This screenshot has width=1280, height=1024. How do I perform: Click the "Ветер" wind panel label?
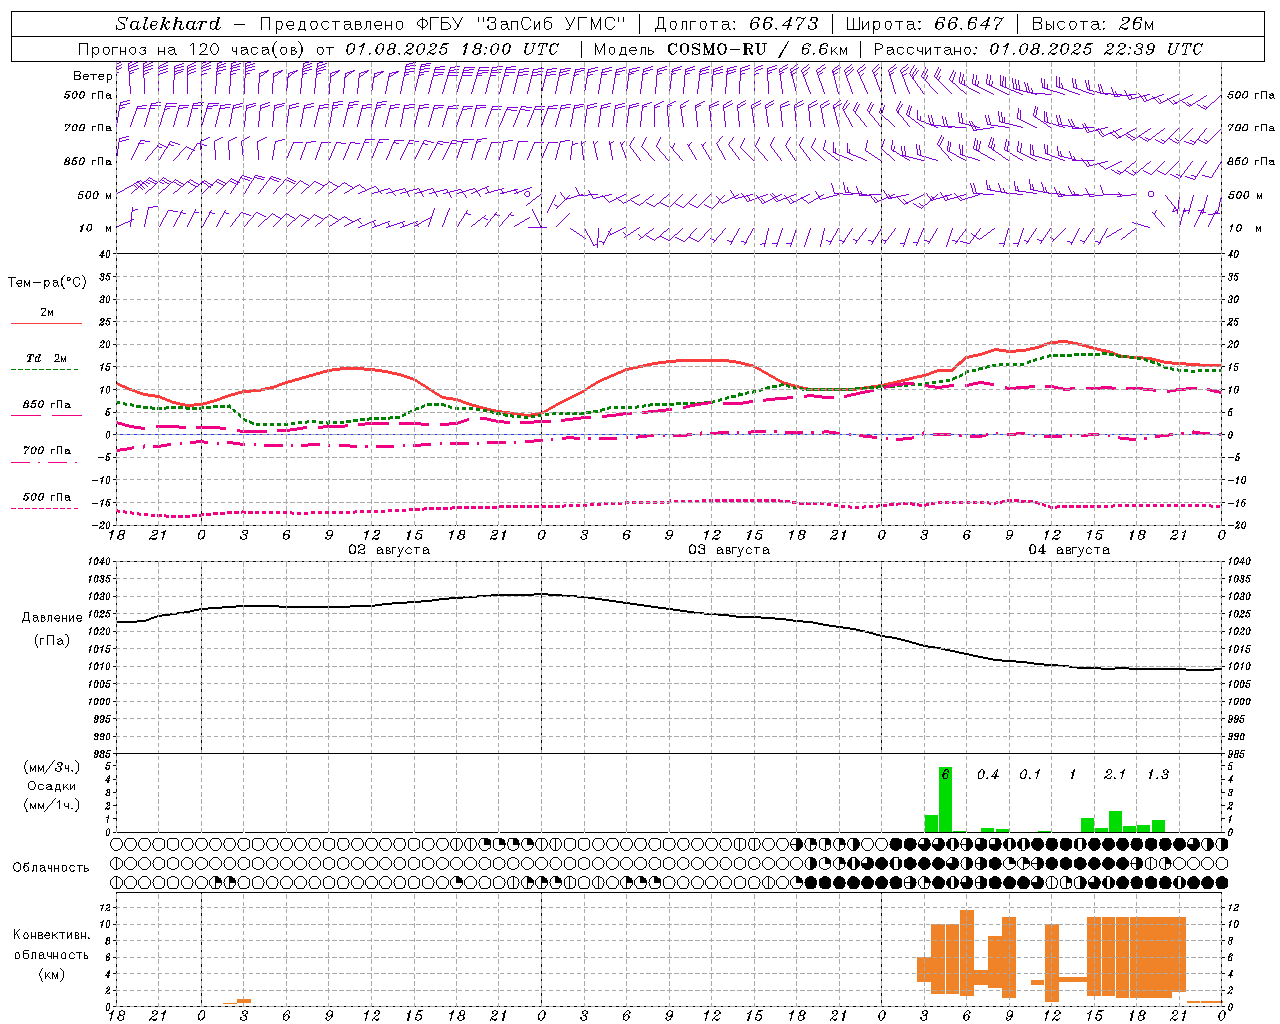point(92,76)
